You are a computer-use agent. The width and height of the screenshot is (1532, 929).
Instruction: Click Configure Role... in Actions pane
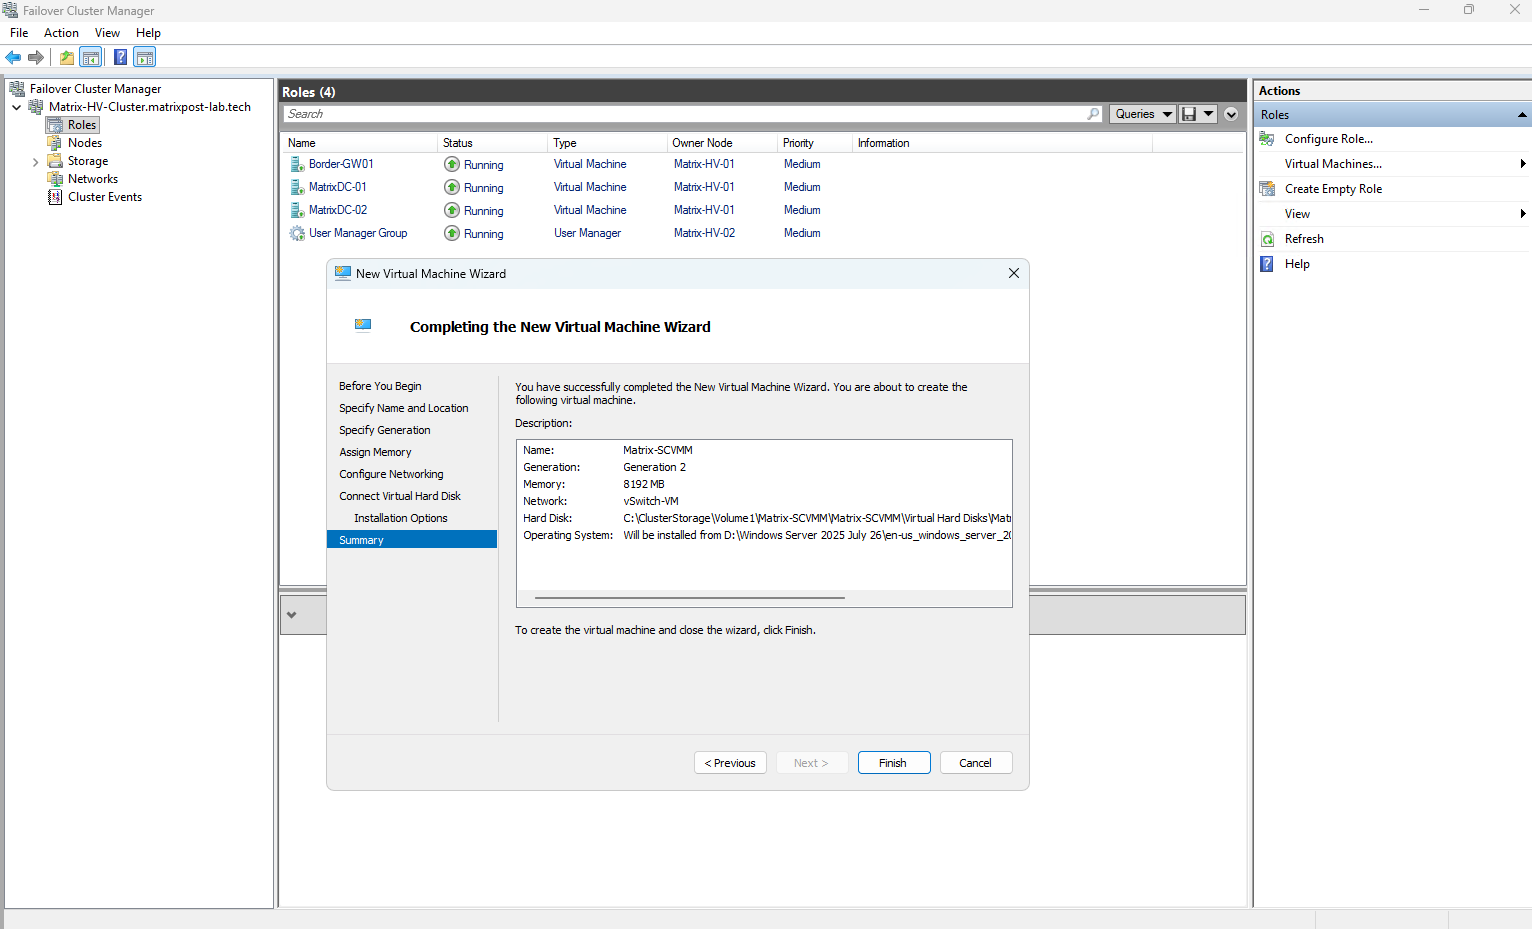click(1329, 139)
